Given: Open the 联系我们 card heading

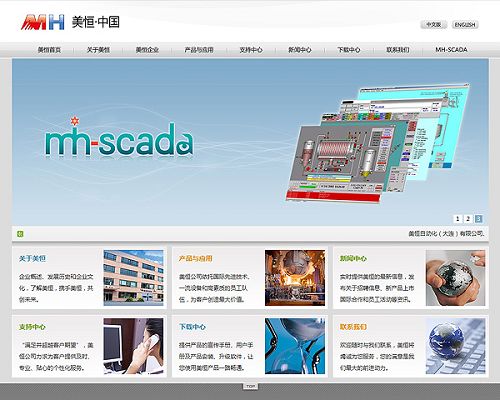Looking at the screenshot, I should [x=353, y=327].
